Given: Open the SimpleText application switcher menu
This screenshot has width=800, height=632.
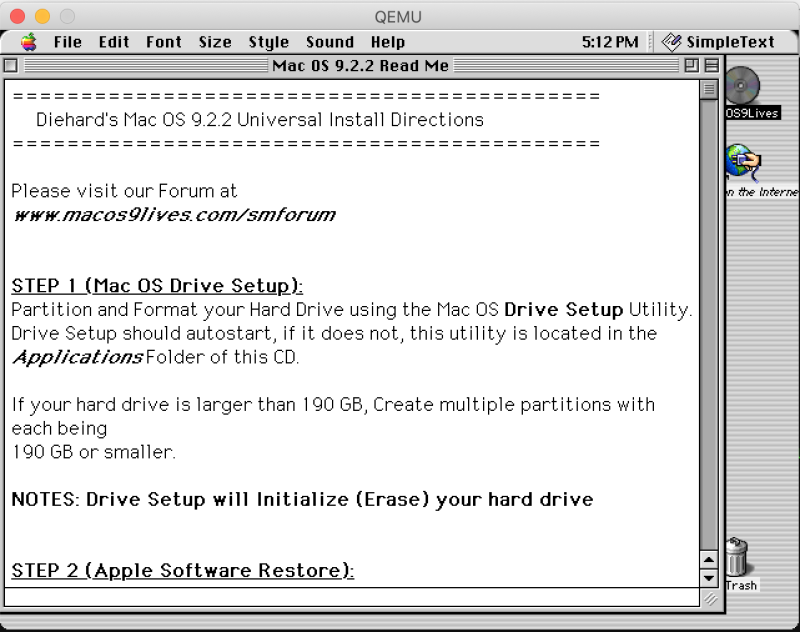Looking at the screenshot, I should 719,42.
